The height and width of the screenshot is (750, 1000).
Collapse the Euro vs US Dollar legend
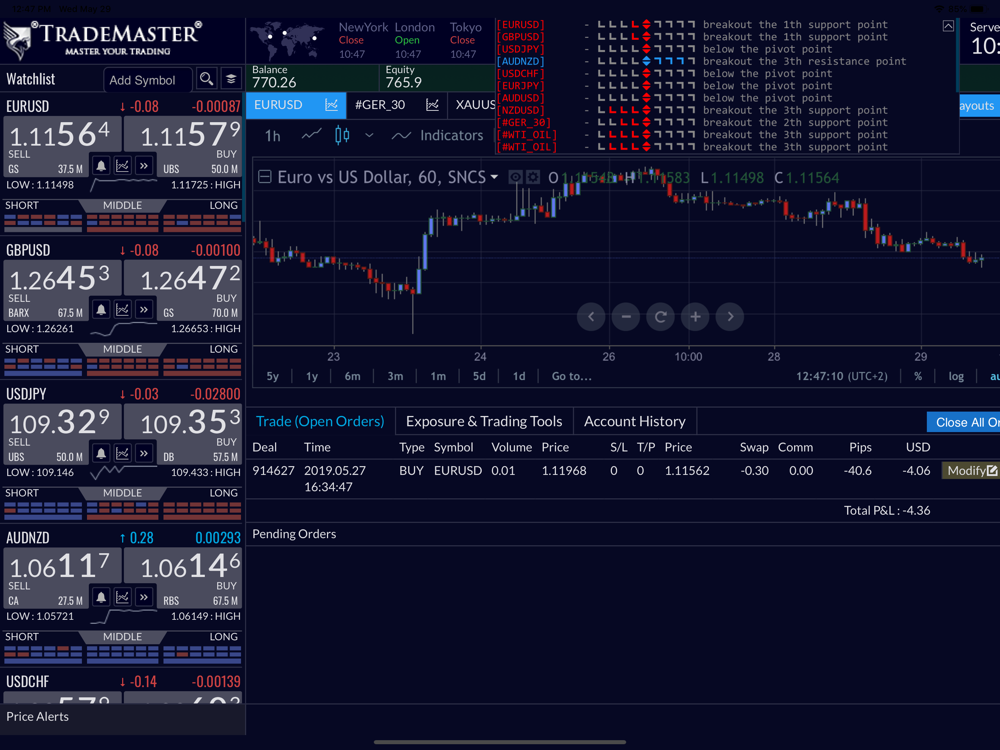265,177
